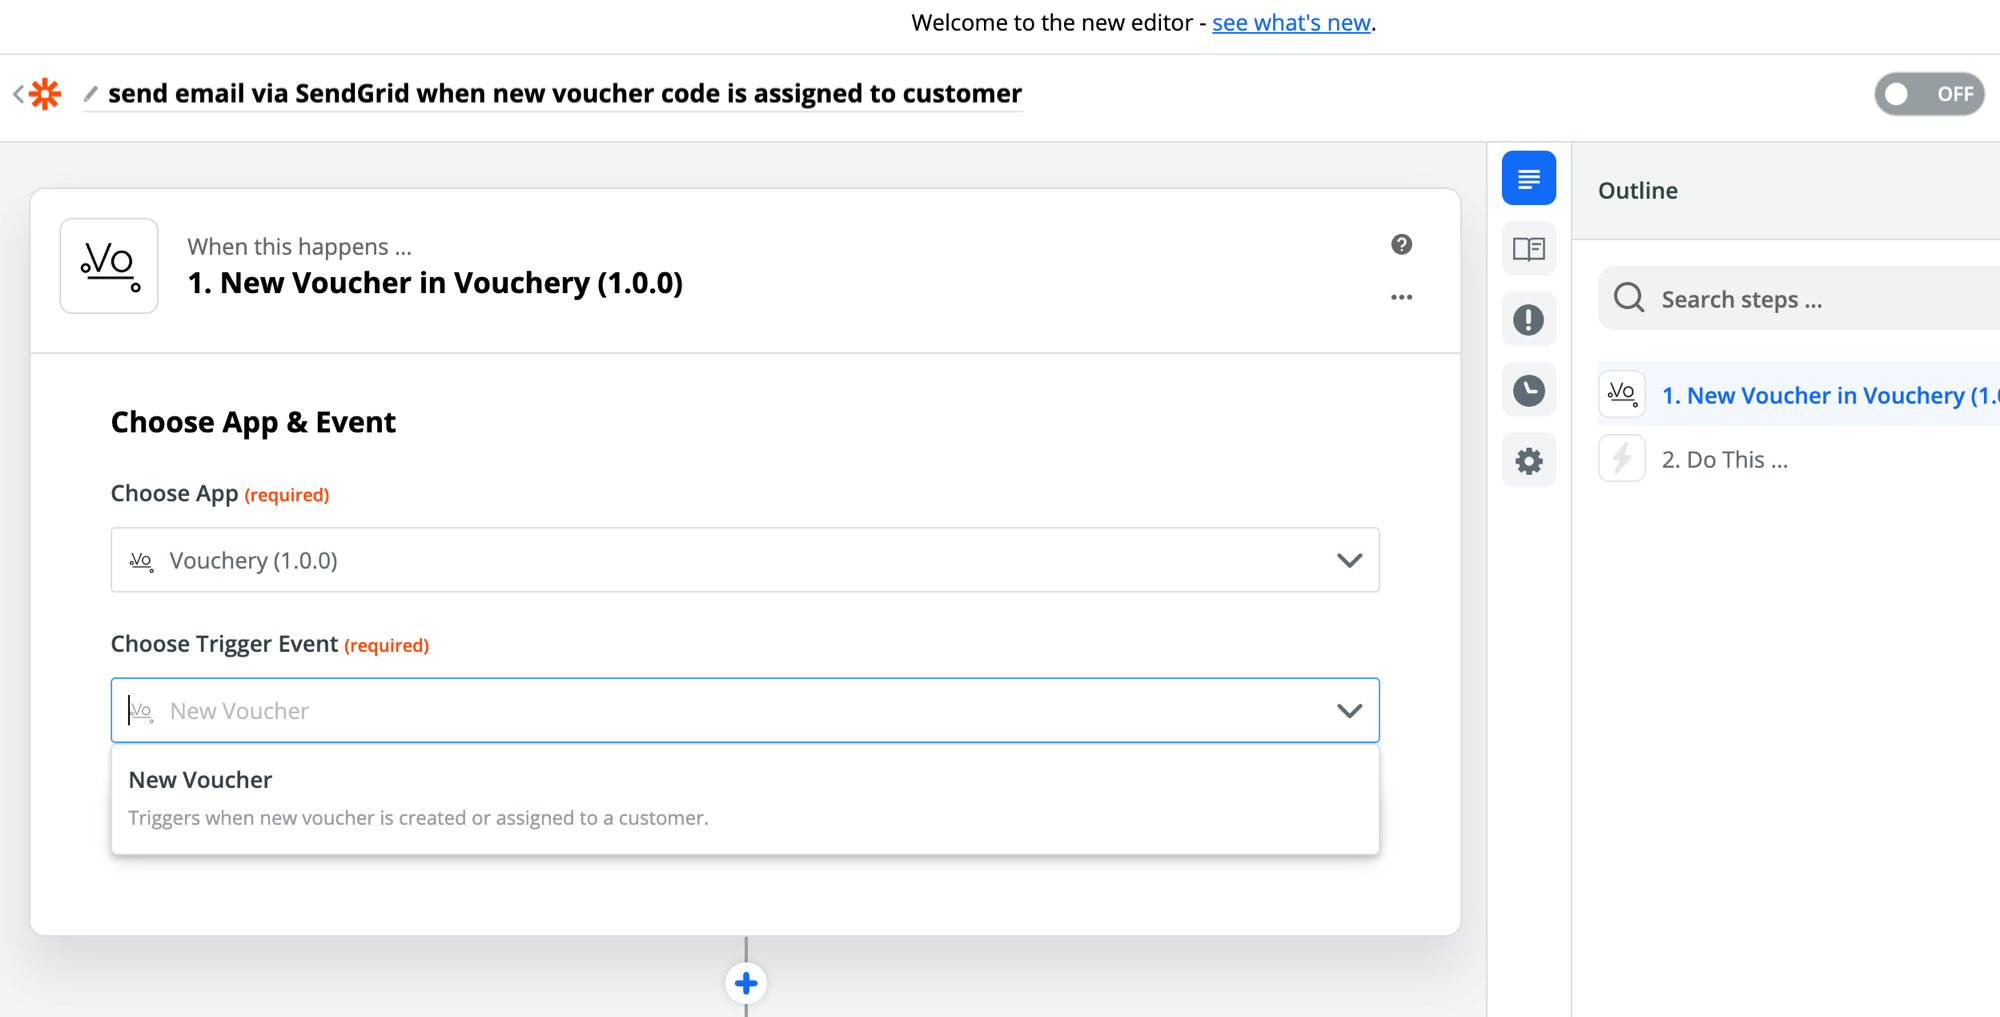Click the Zapier orange asterisk logo
This screenshot has width=2000, height=1017.
click(45, 94)
